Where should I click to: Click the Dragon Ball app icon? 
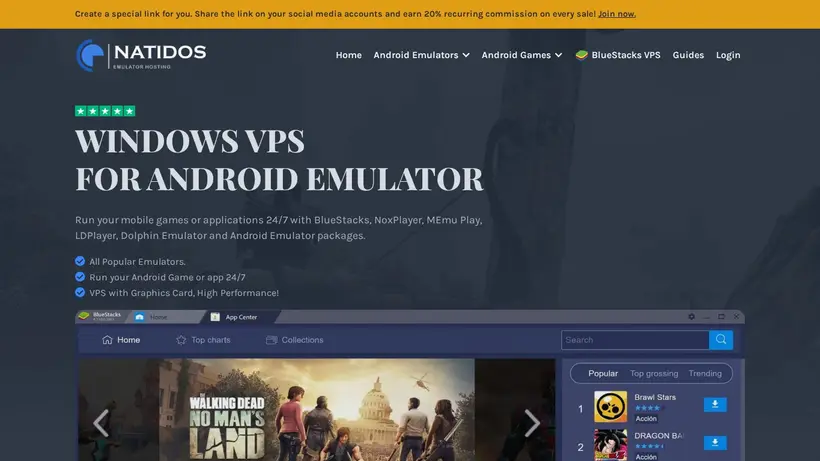point(610,445)
